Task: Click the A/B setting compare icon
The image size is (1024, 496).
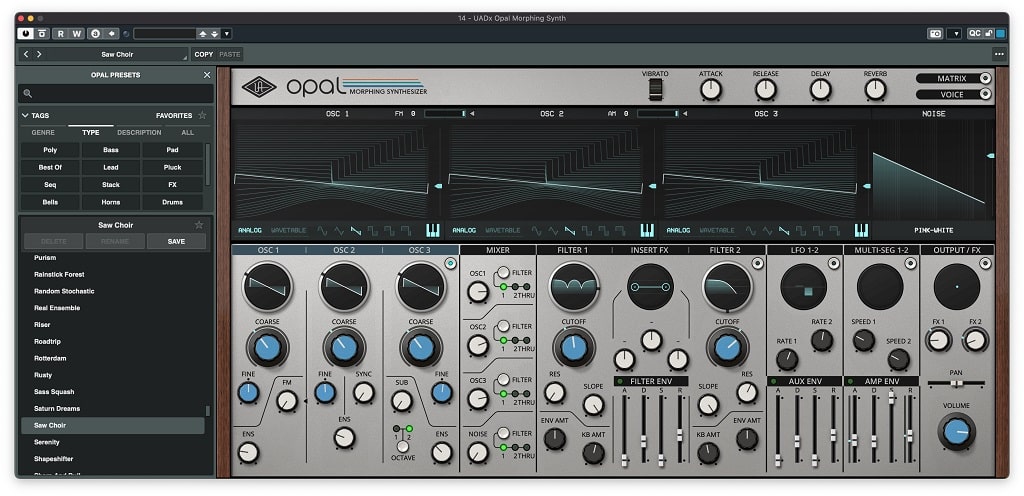Action: (95, 33)
